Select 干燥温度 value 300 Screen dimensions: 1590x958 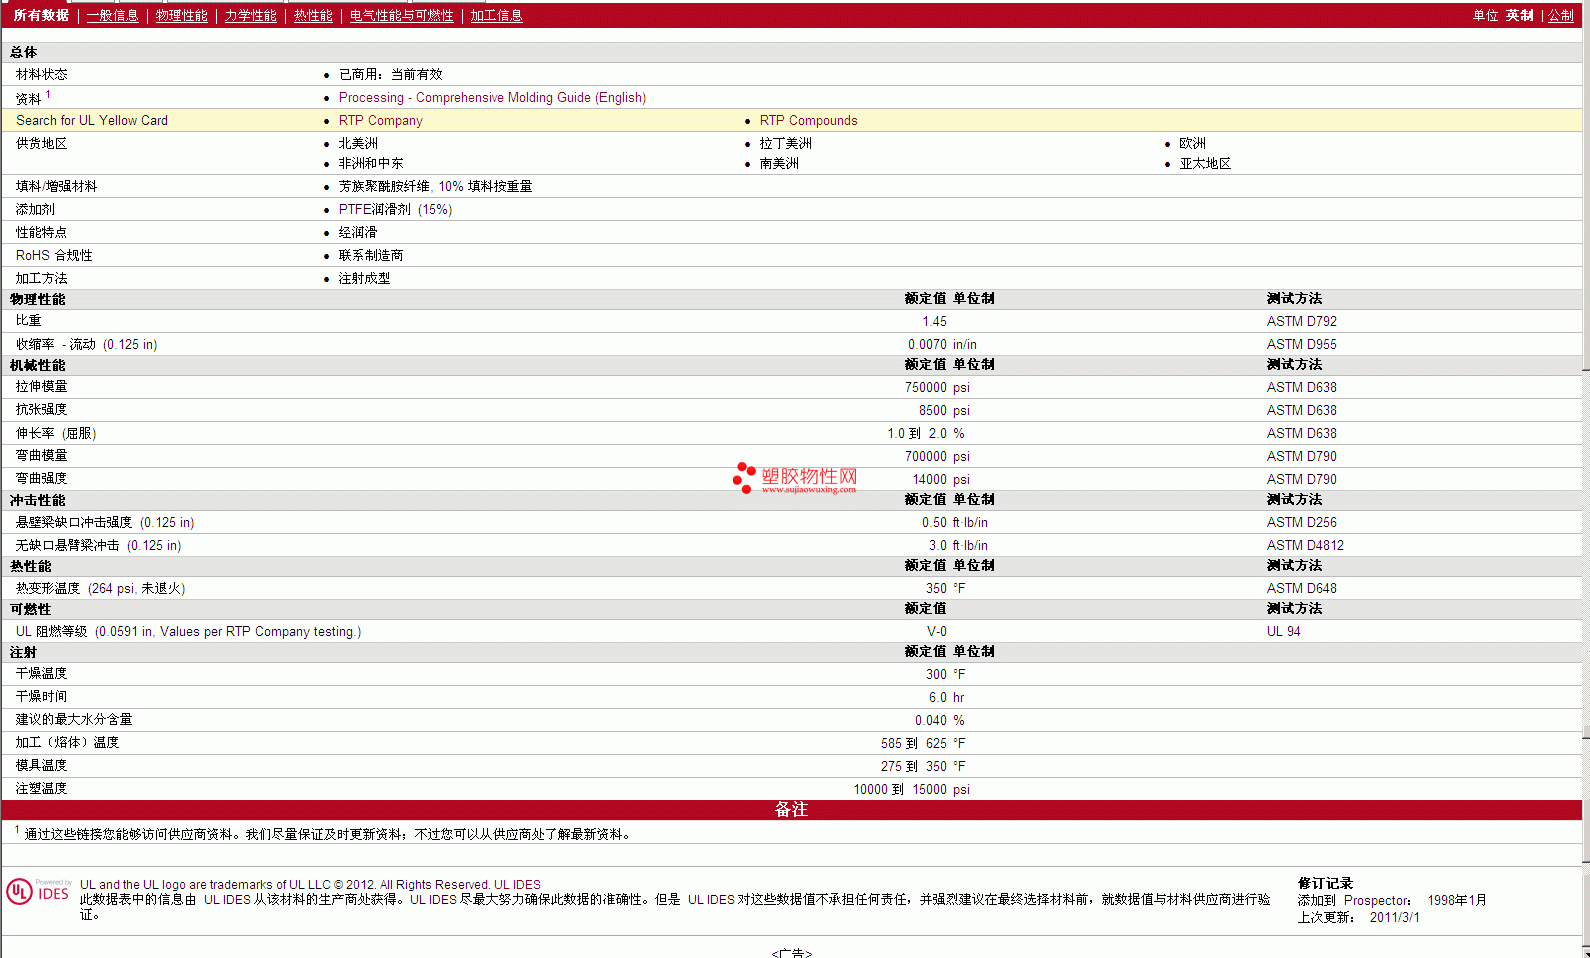(936, 675)
